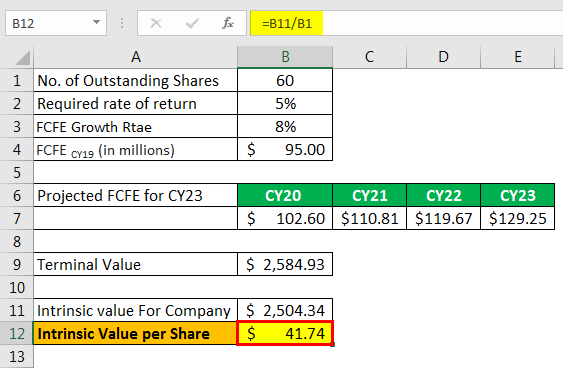Viewport: 563px width, 368px height.
Task: Expand the Name Box dropdown arrow
Action: click(x=96, y=23)
